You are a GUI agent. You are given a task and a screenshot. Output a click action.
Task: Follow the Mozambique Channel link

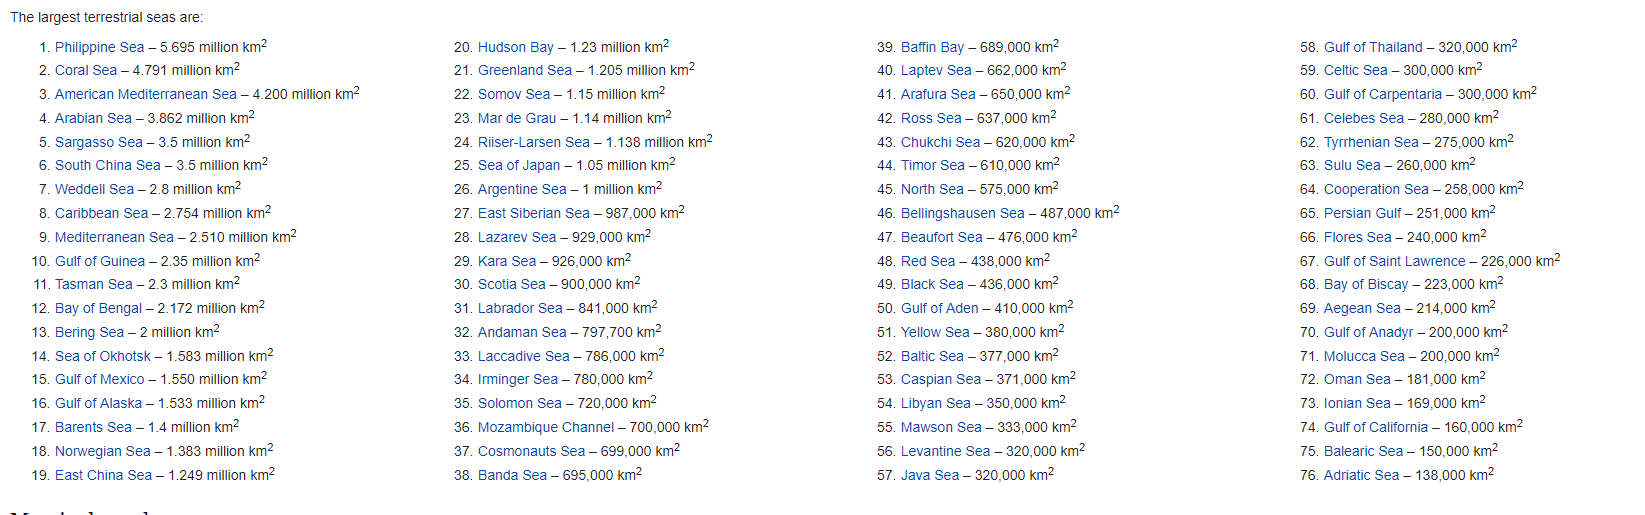[546, 427]
